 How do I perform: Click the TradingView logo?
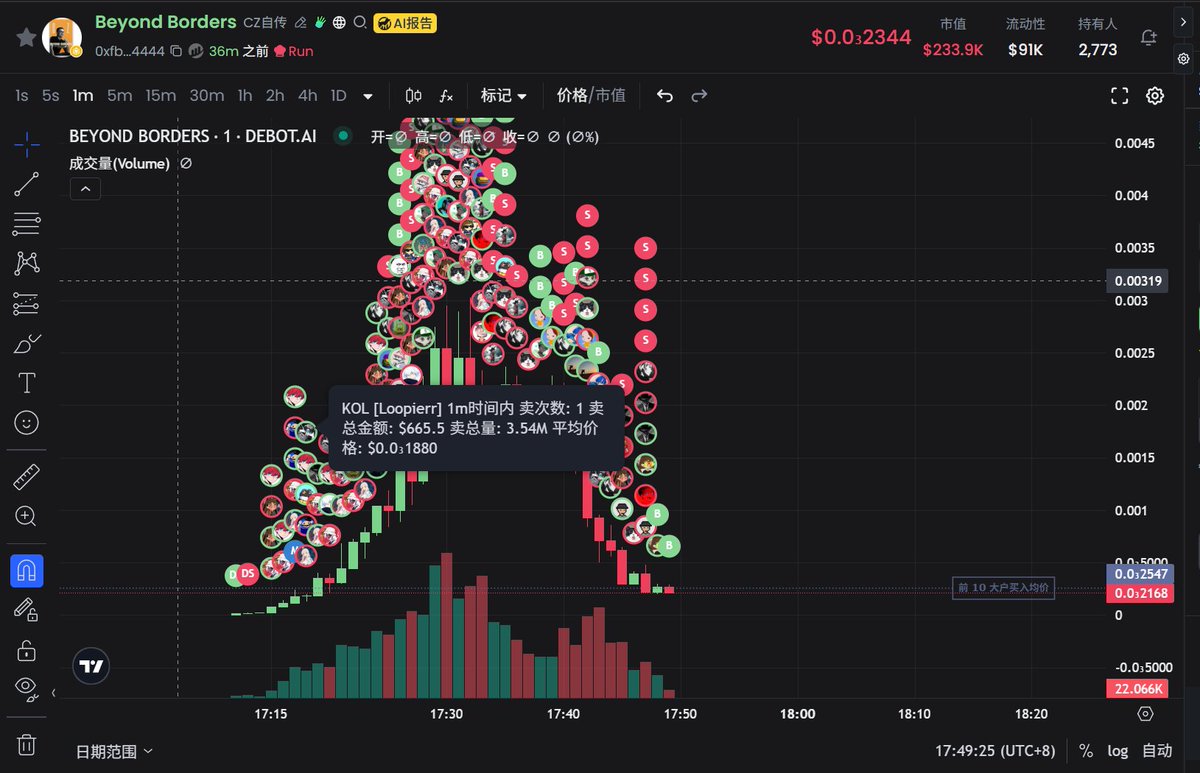91,666
